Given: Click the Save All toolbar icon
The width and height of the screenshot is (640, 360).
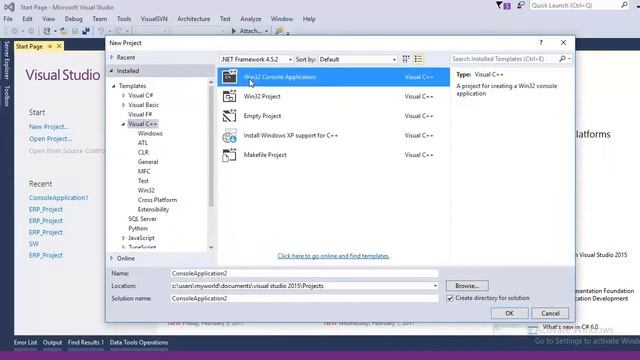Looking at the screenshot, I should [86, 31].
